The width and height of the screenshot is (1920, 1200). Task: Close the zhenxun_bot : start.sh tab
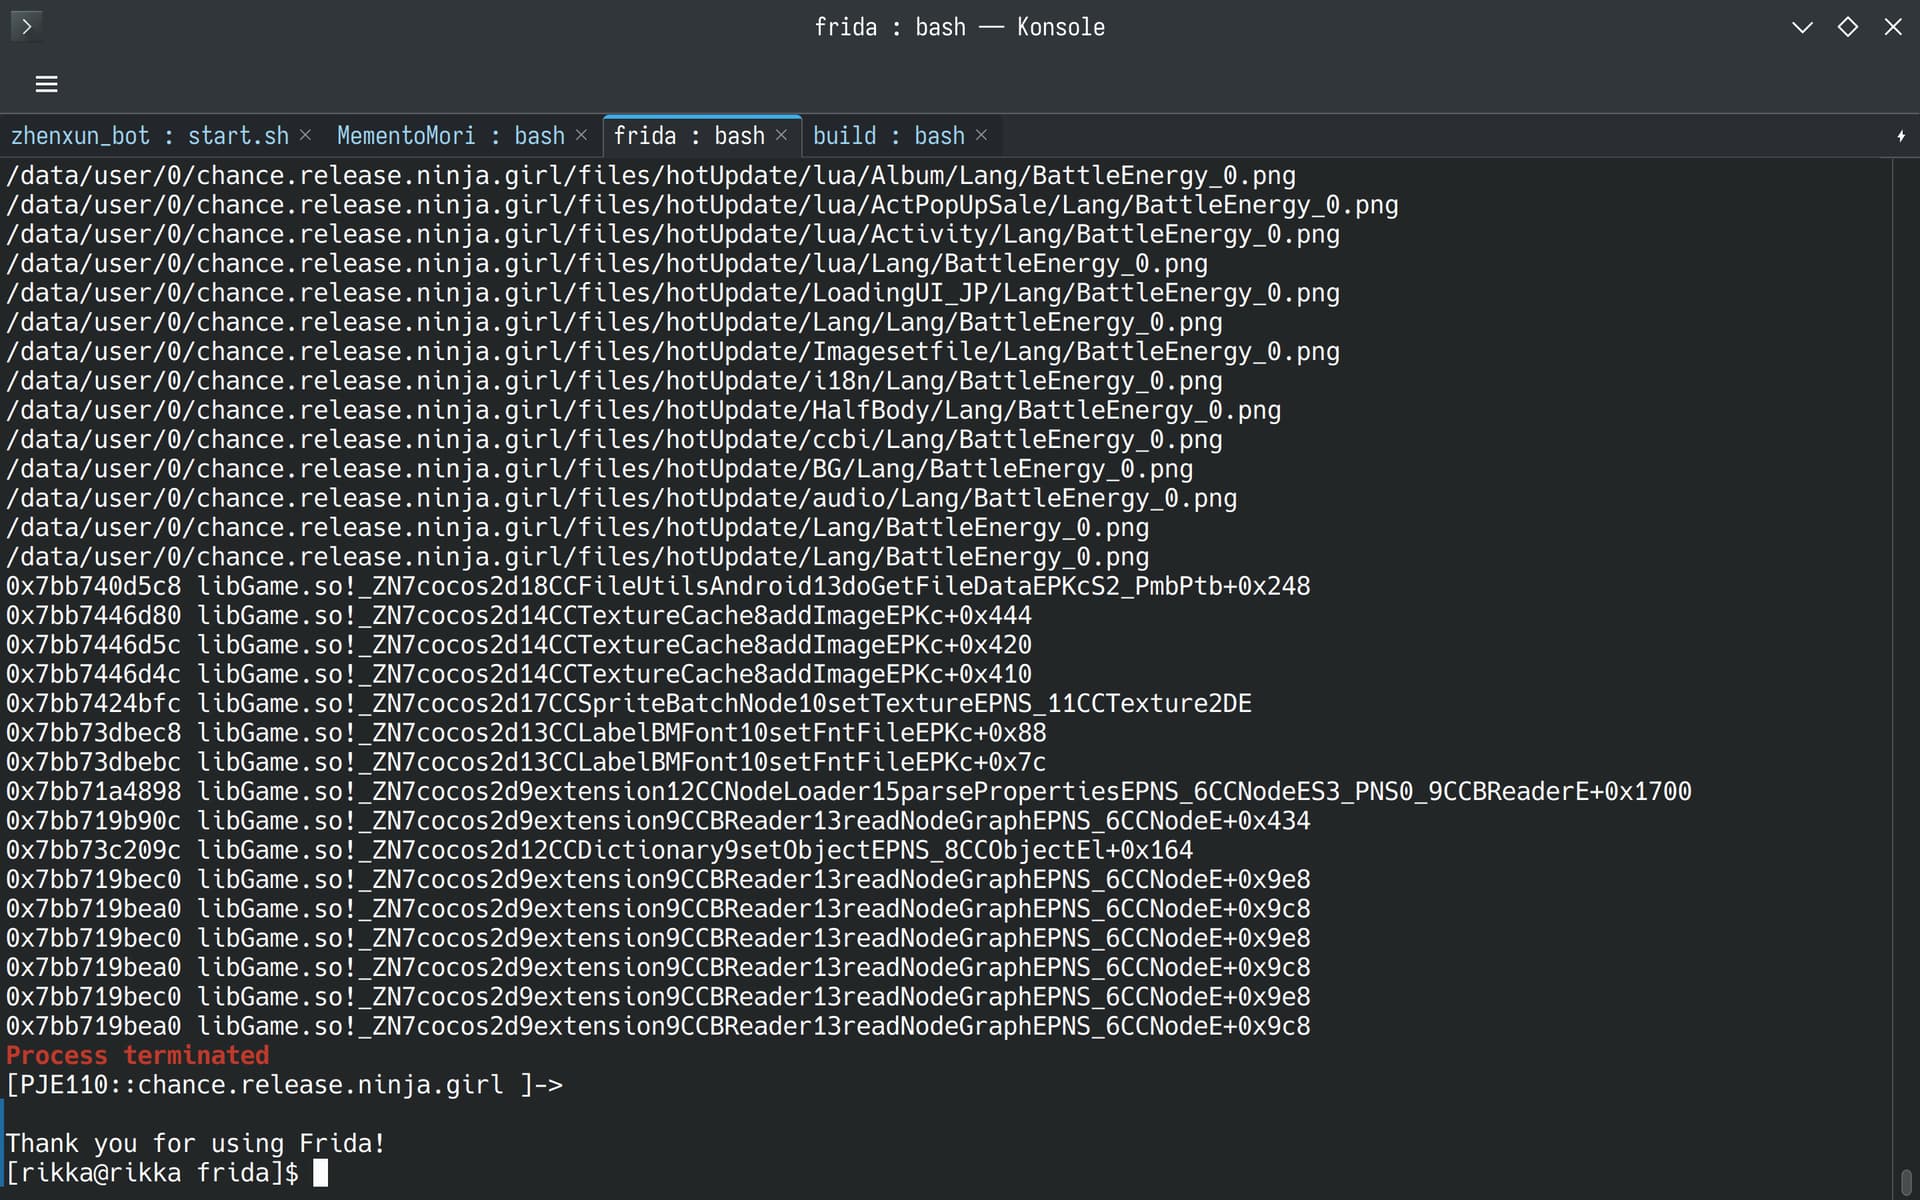(x=305, y=135)
